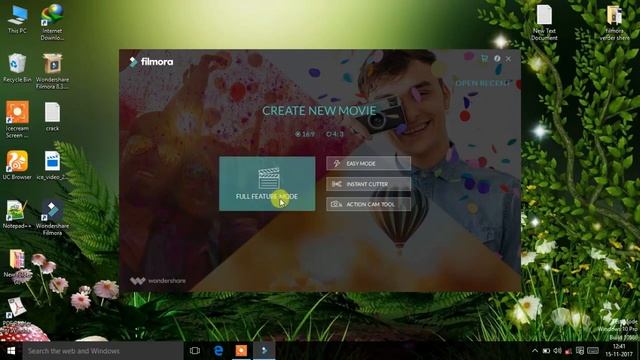Show hidden system tray icons
Viewport: 640px width, 360px height.
coord(535,351)
